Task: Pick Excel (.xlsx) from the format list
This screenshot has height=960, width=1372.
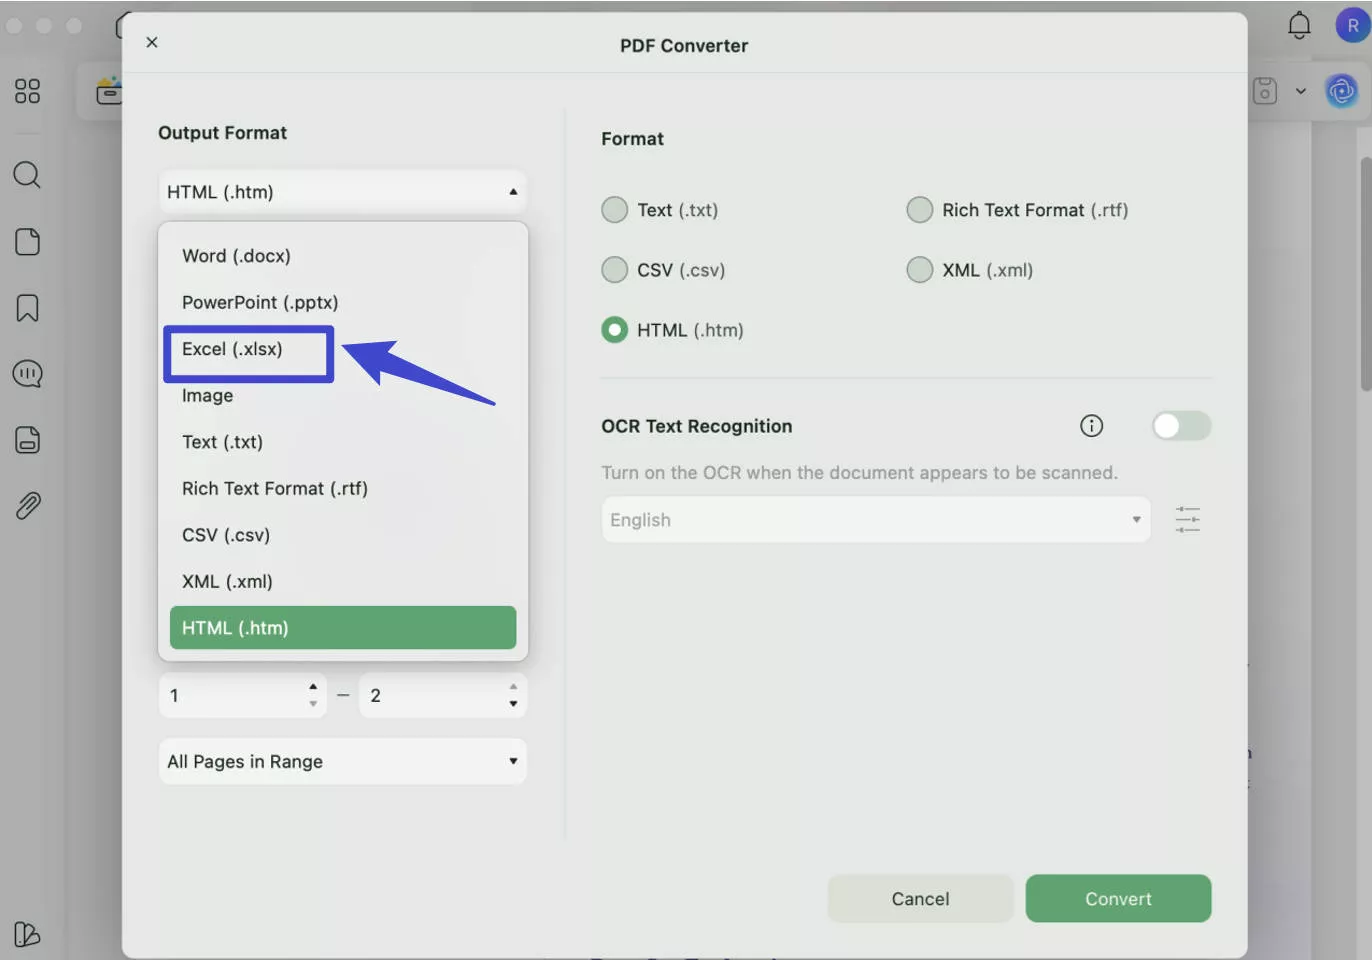Action: pyautogui.click(x=232, y=349)
